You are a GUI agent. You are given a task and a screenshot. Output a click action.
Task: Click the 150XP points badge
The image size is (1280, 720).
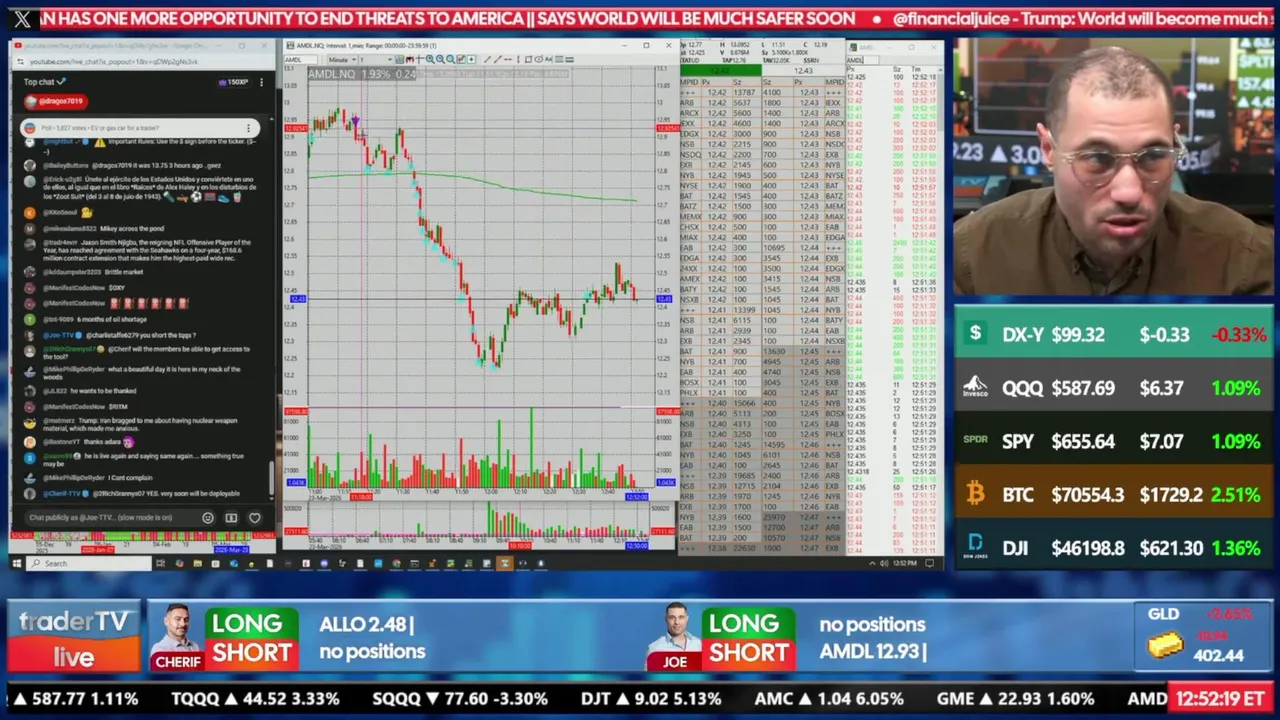coord(232,82)
